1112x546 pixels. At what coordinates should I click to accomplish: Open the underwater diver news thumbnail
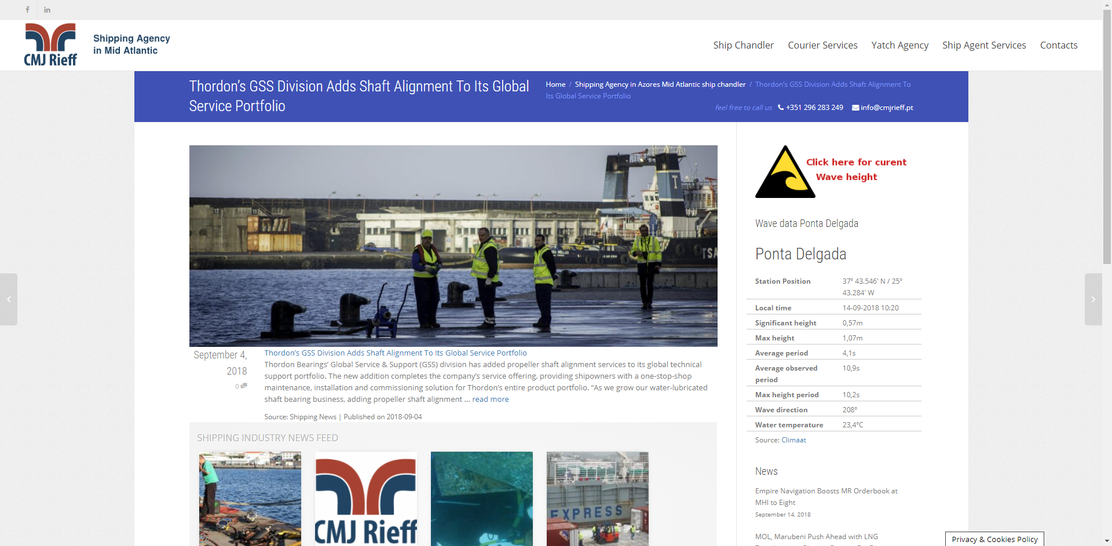pyautogui.click(x=482, y=498)
